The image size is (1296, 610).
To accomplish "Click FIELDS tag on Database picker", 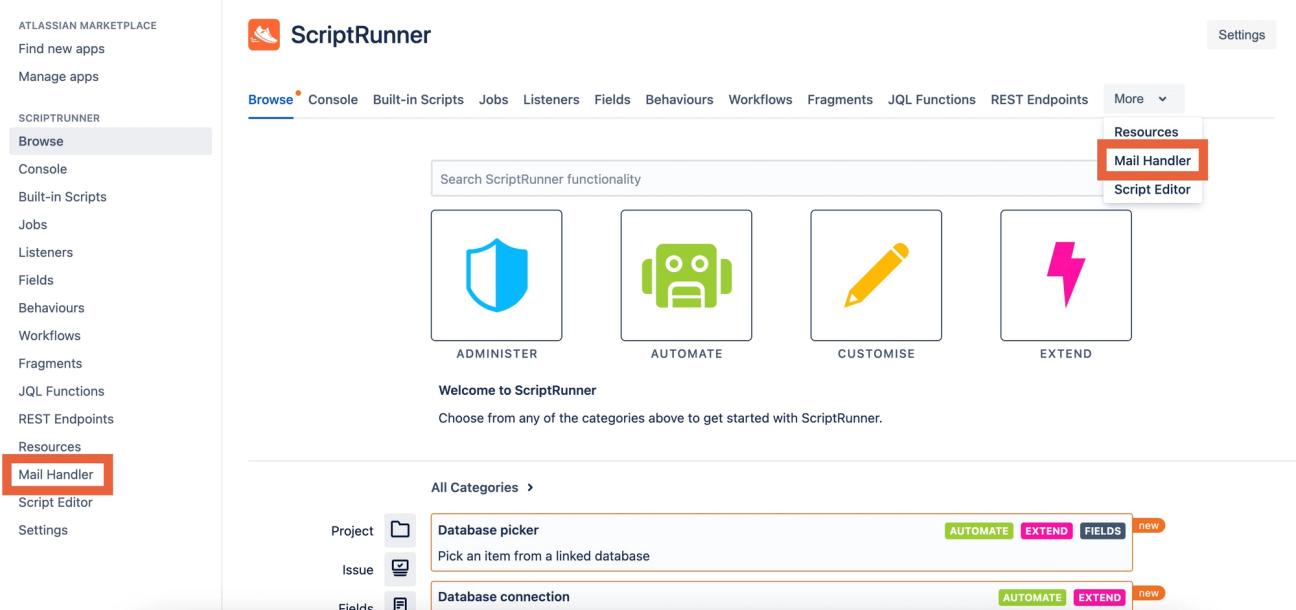I will click(1103, 530).
